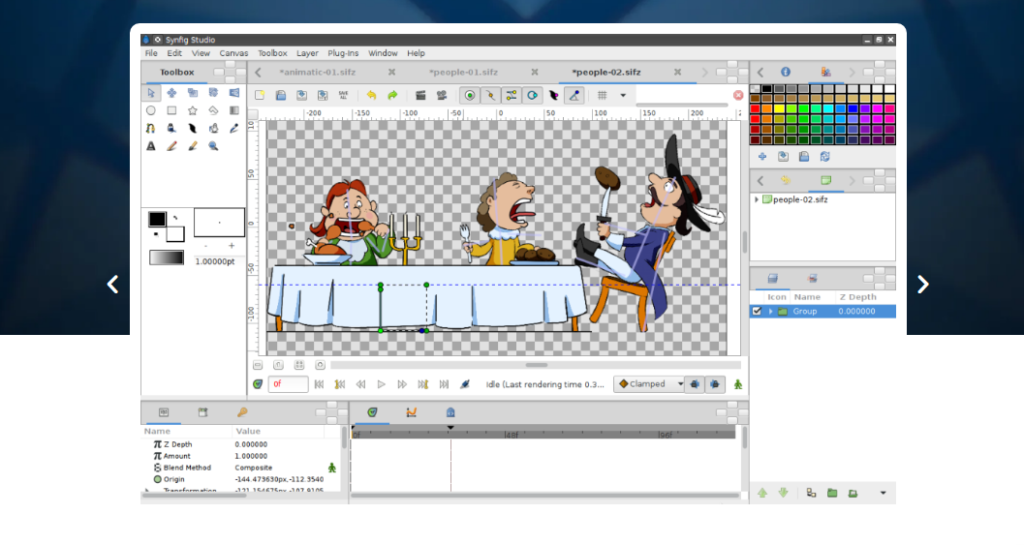Switch to the animatic-01.sifz tab
Image resolution: width=1024 pixels, height=545 pixels.
(317, 72)
